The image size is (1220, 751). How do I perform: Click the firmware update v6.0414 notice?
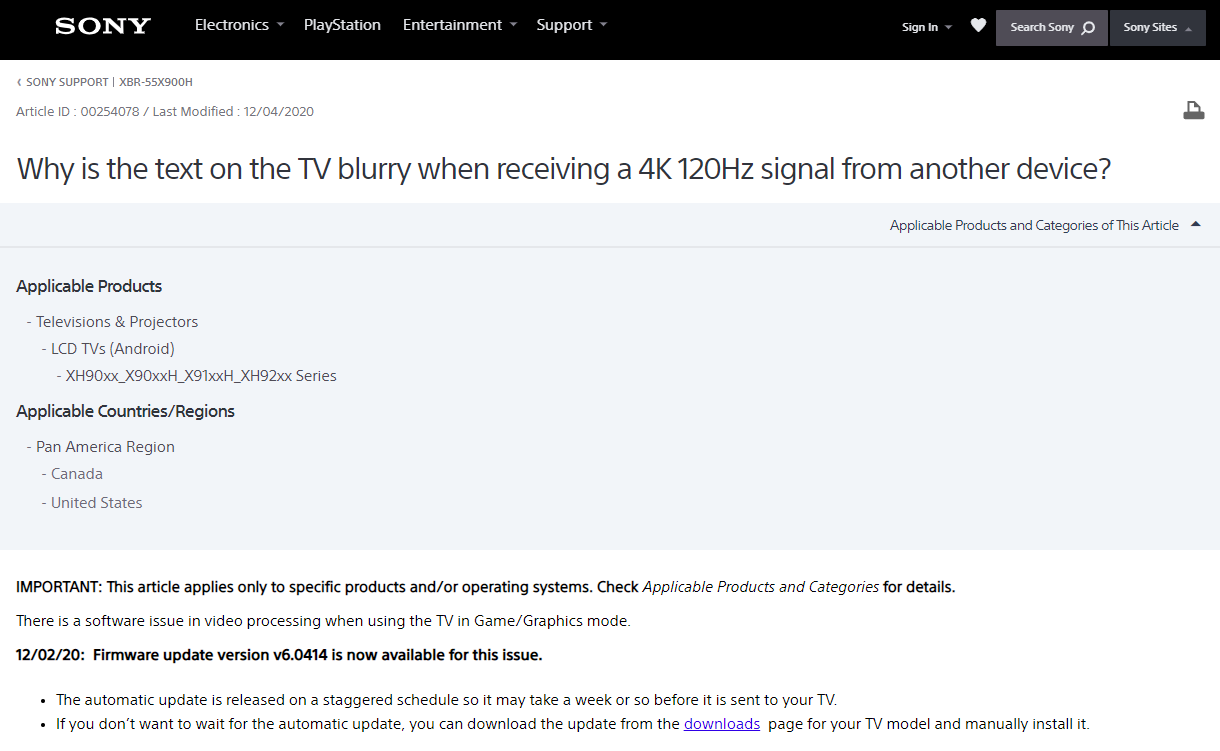[x=279, y=655]
